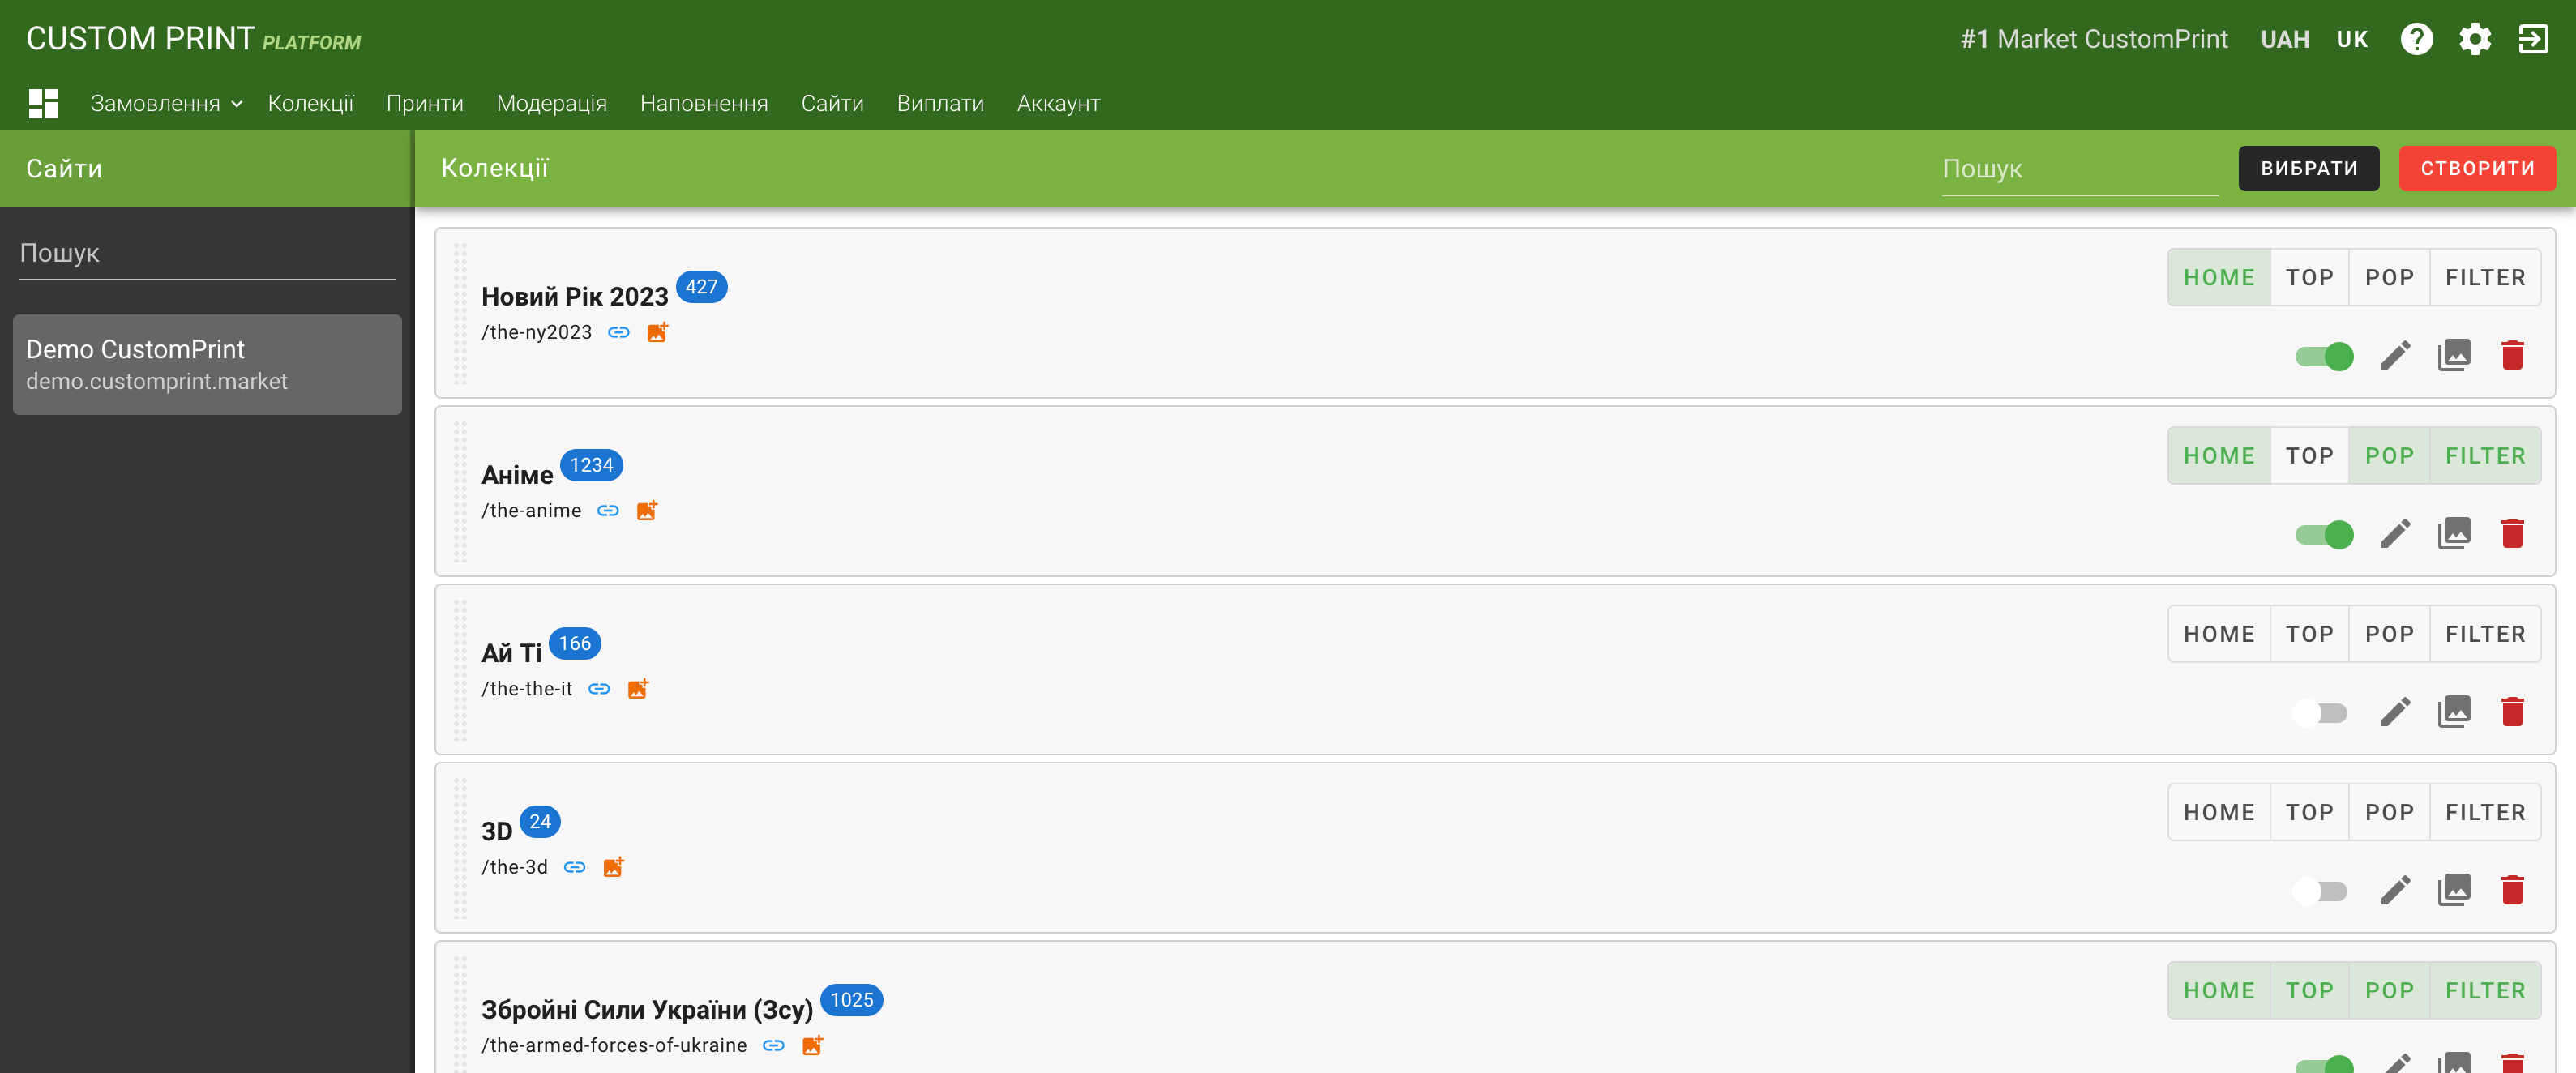Open gallery icon for Аніме
The height and width of the screenshot is (1073, 2576).
point(2454,533)
